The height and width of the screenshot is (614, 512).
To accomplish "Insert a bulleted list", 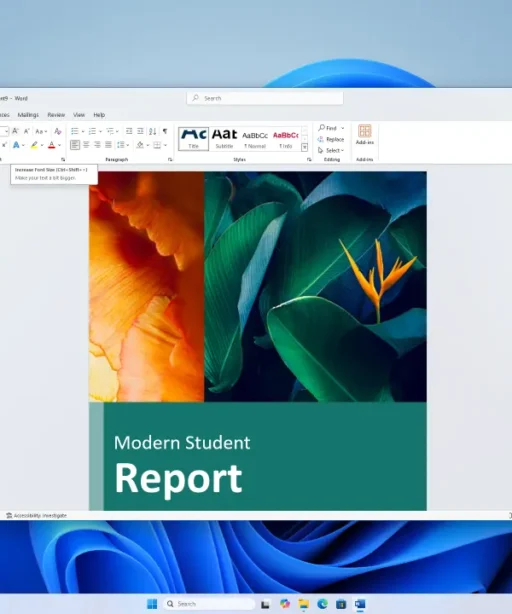I will click(x=75, y=131).
